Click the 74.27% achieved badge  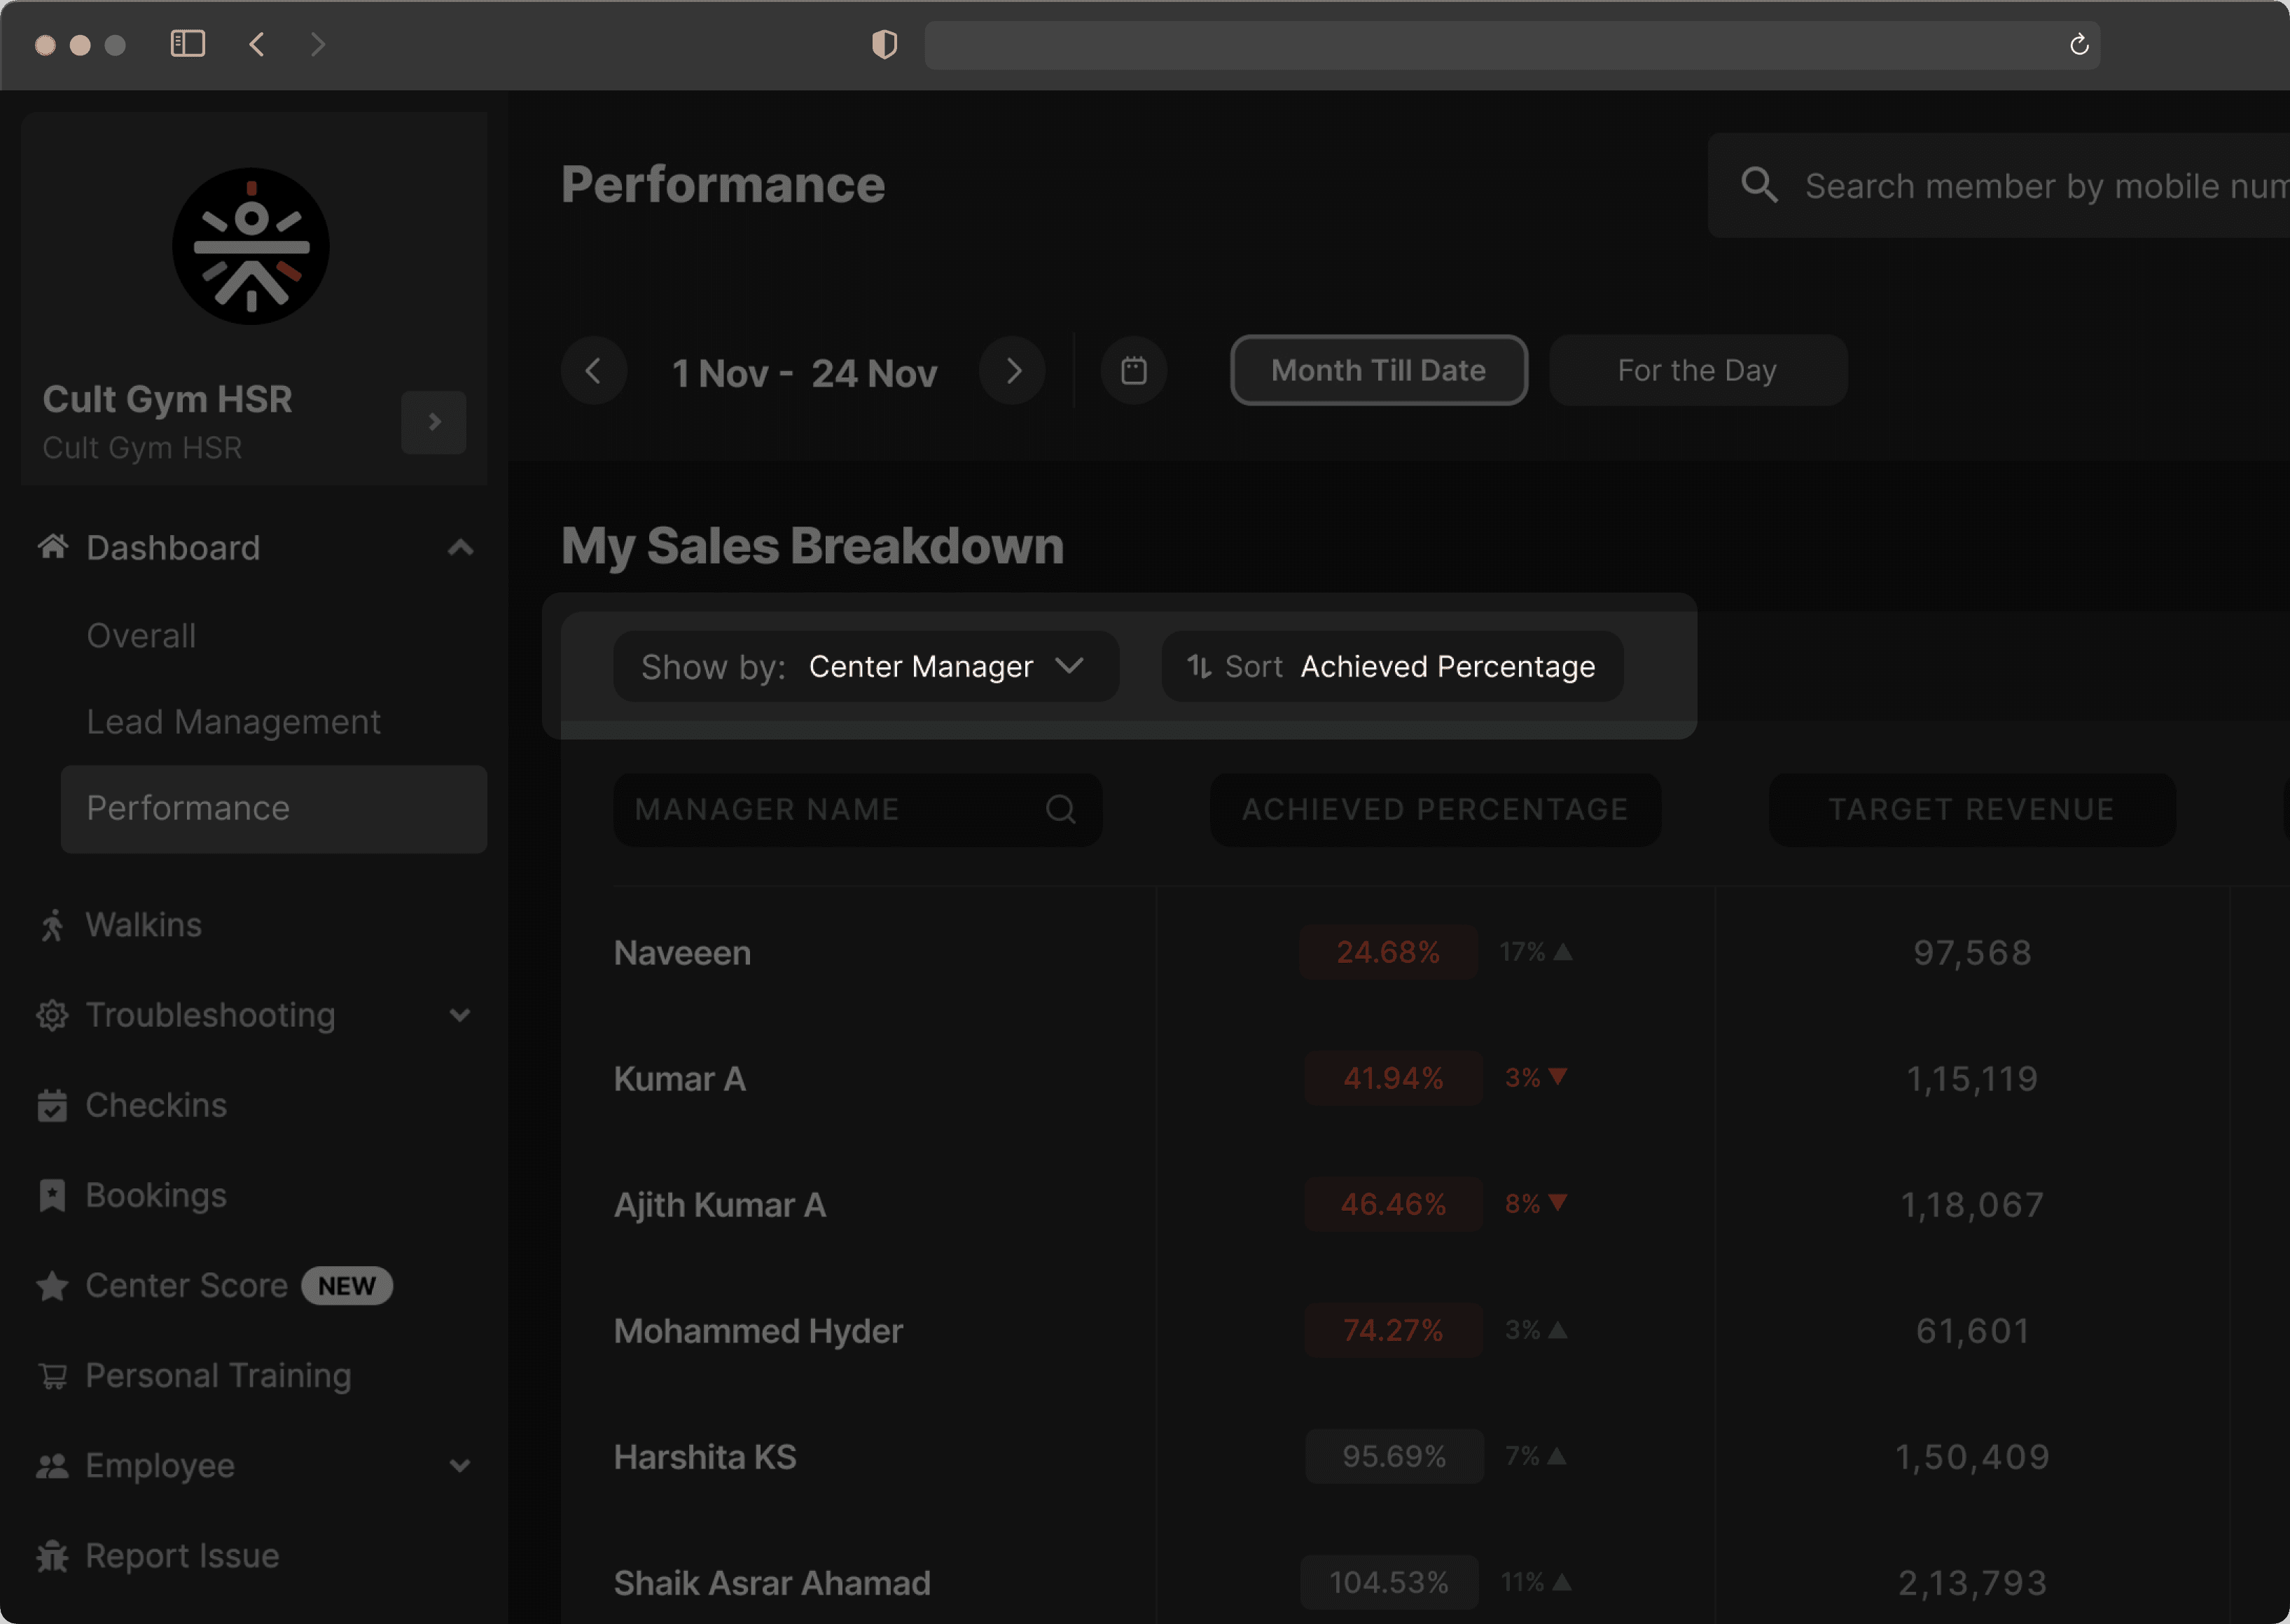pyautogui.click(x=1393, y=1330)
